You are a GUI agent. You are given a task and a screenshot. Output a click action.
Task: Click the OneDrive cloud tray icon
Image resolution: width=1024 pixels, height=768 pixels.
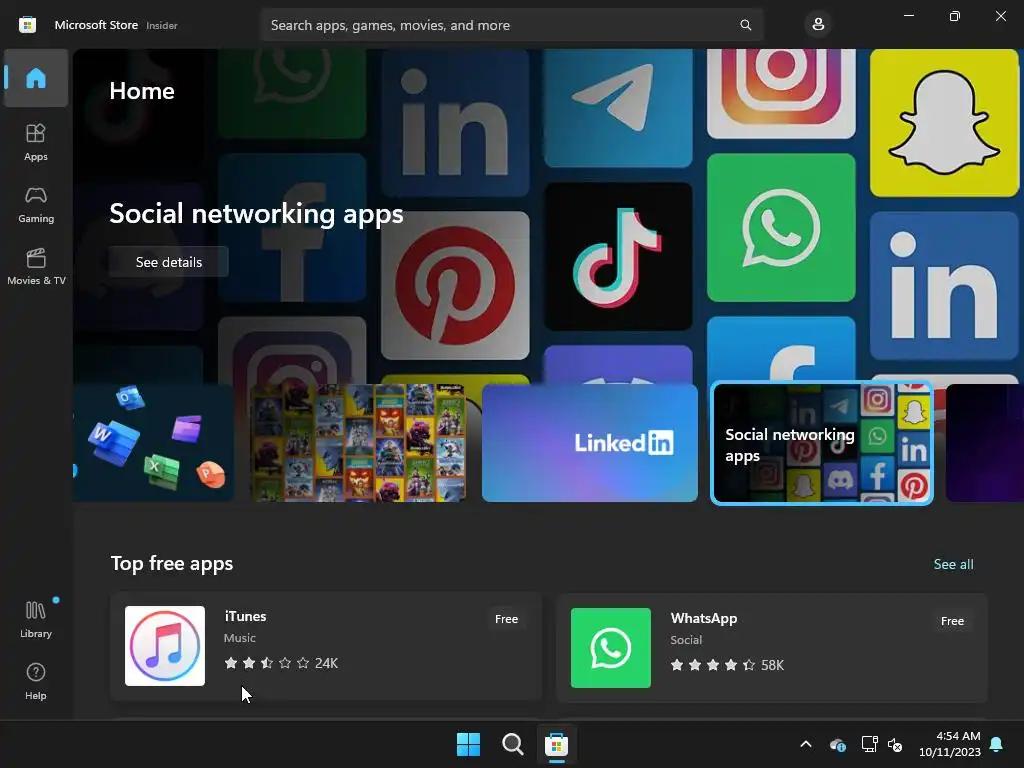pyautogui.click(x=837, y=744)
